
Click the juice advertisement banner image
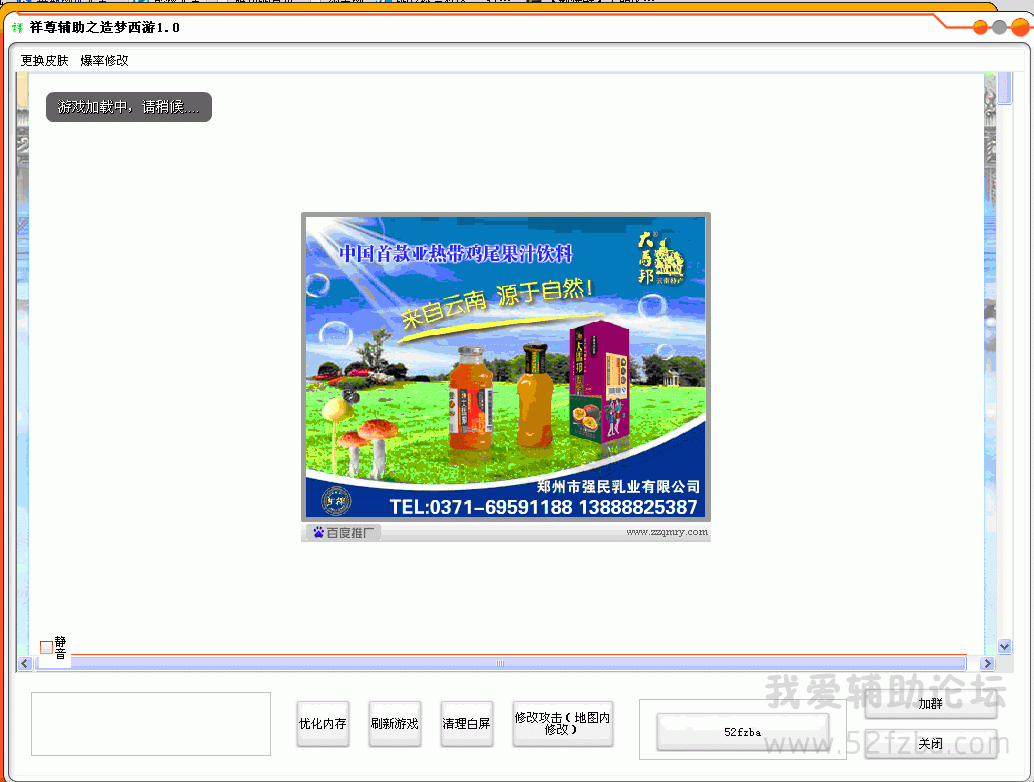point(506,367)
